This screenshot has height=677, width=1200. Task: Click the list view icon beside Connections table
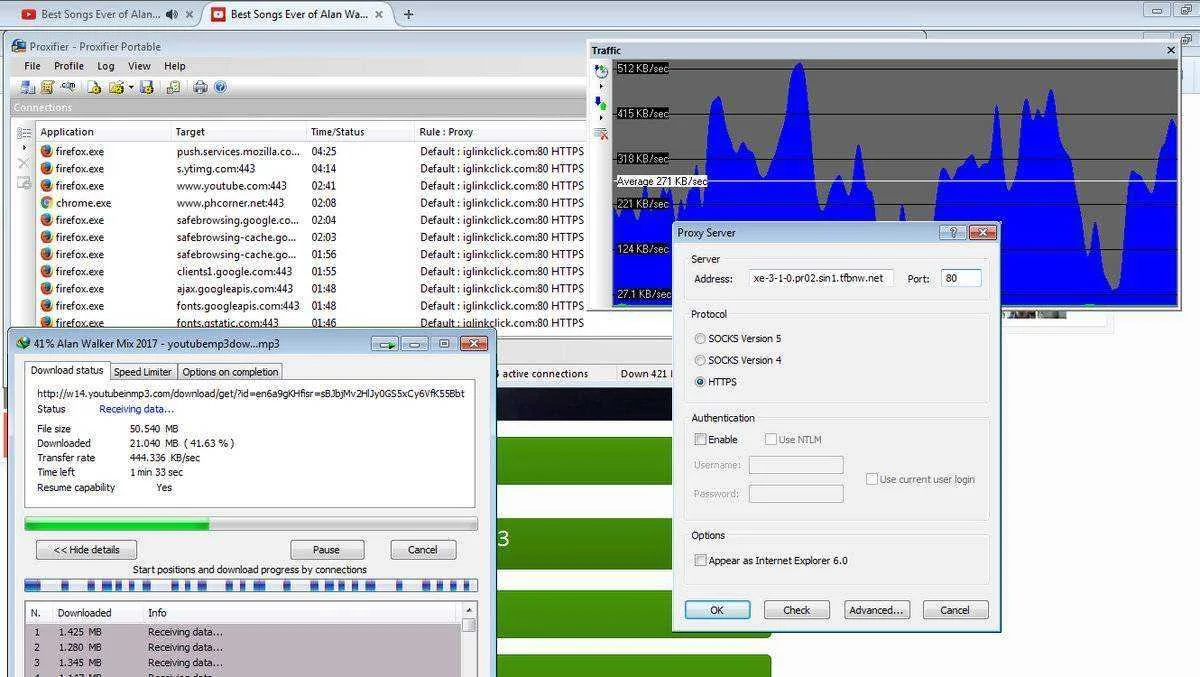pyautogui.click(x=24, y=132)
